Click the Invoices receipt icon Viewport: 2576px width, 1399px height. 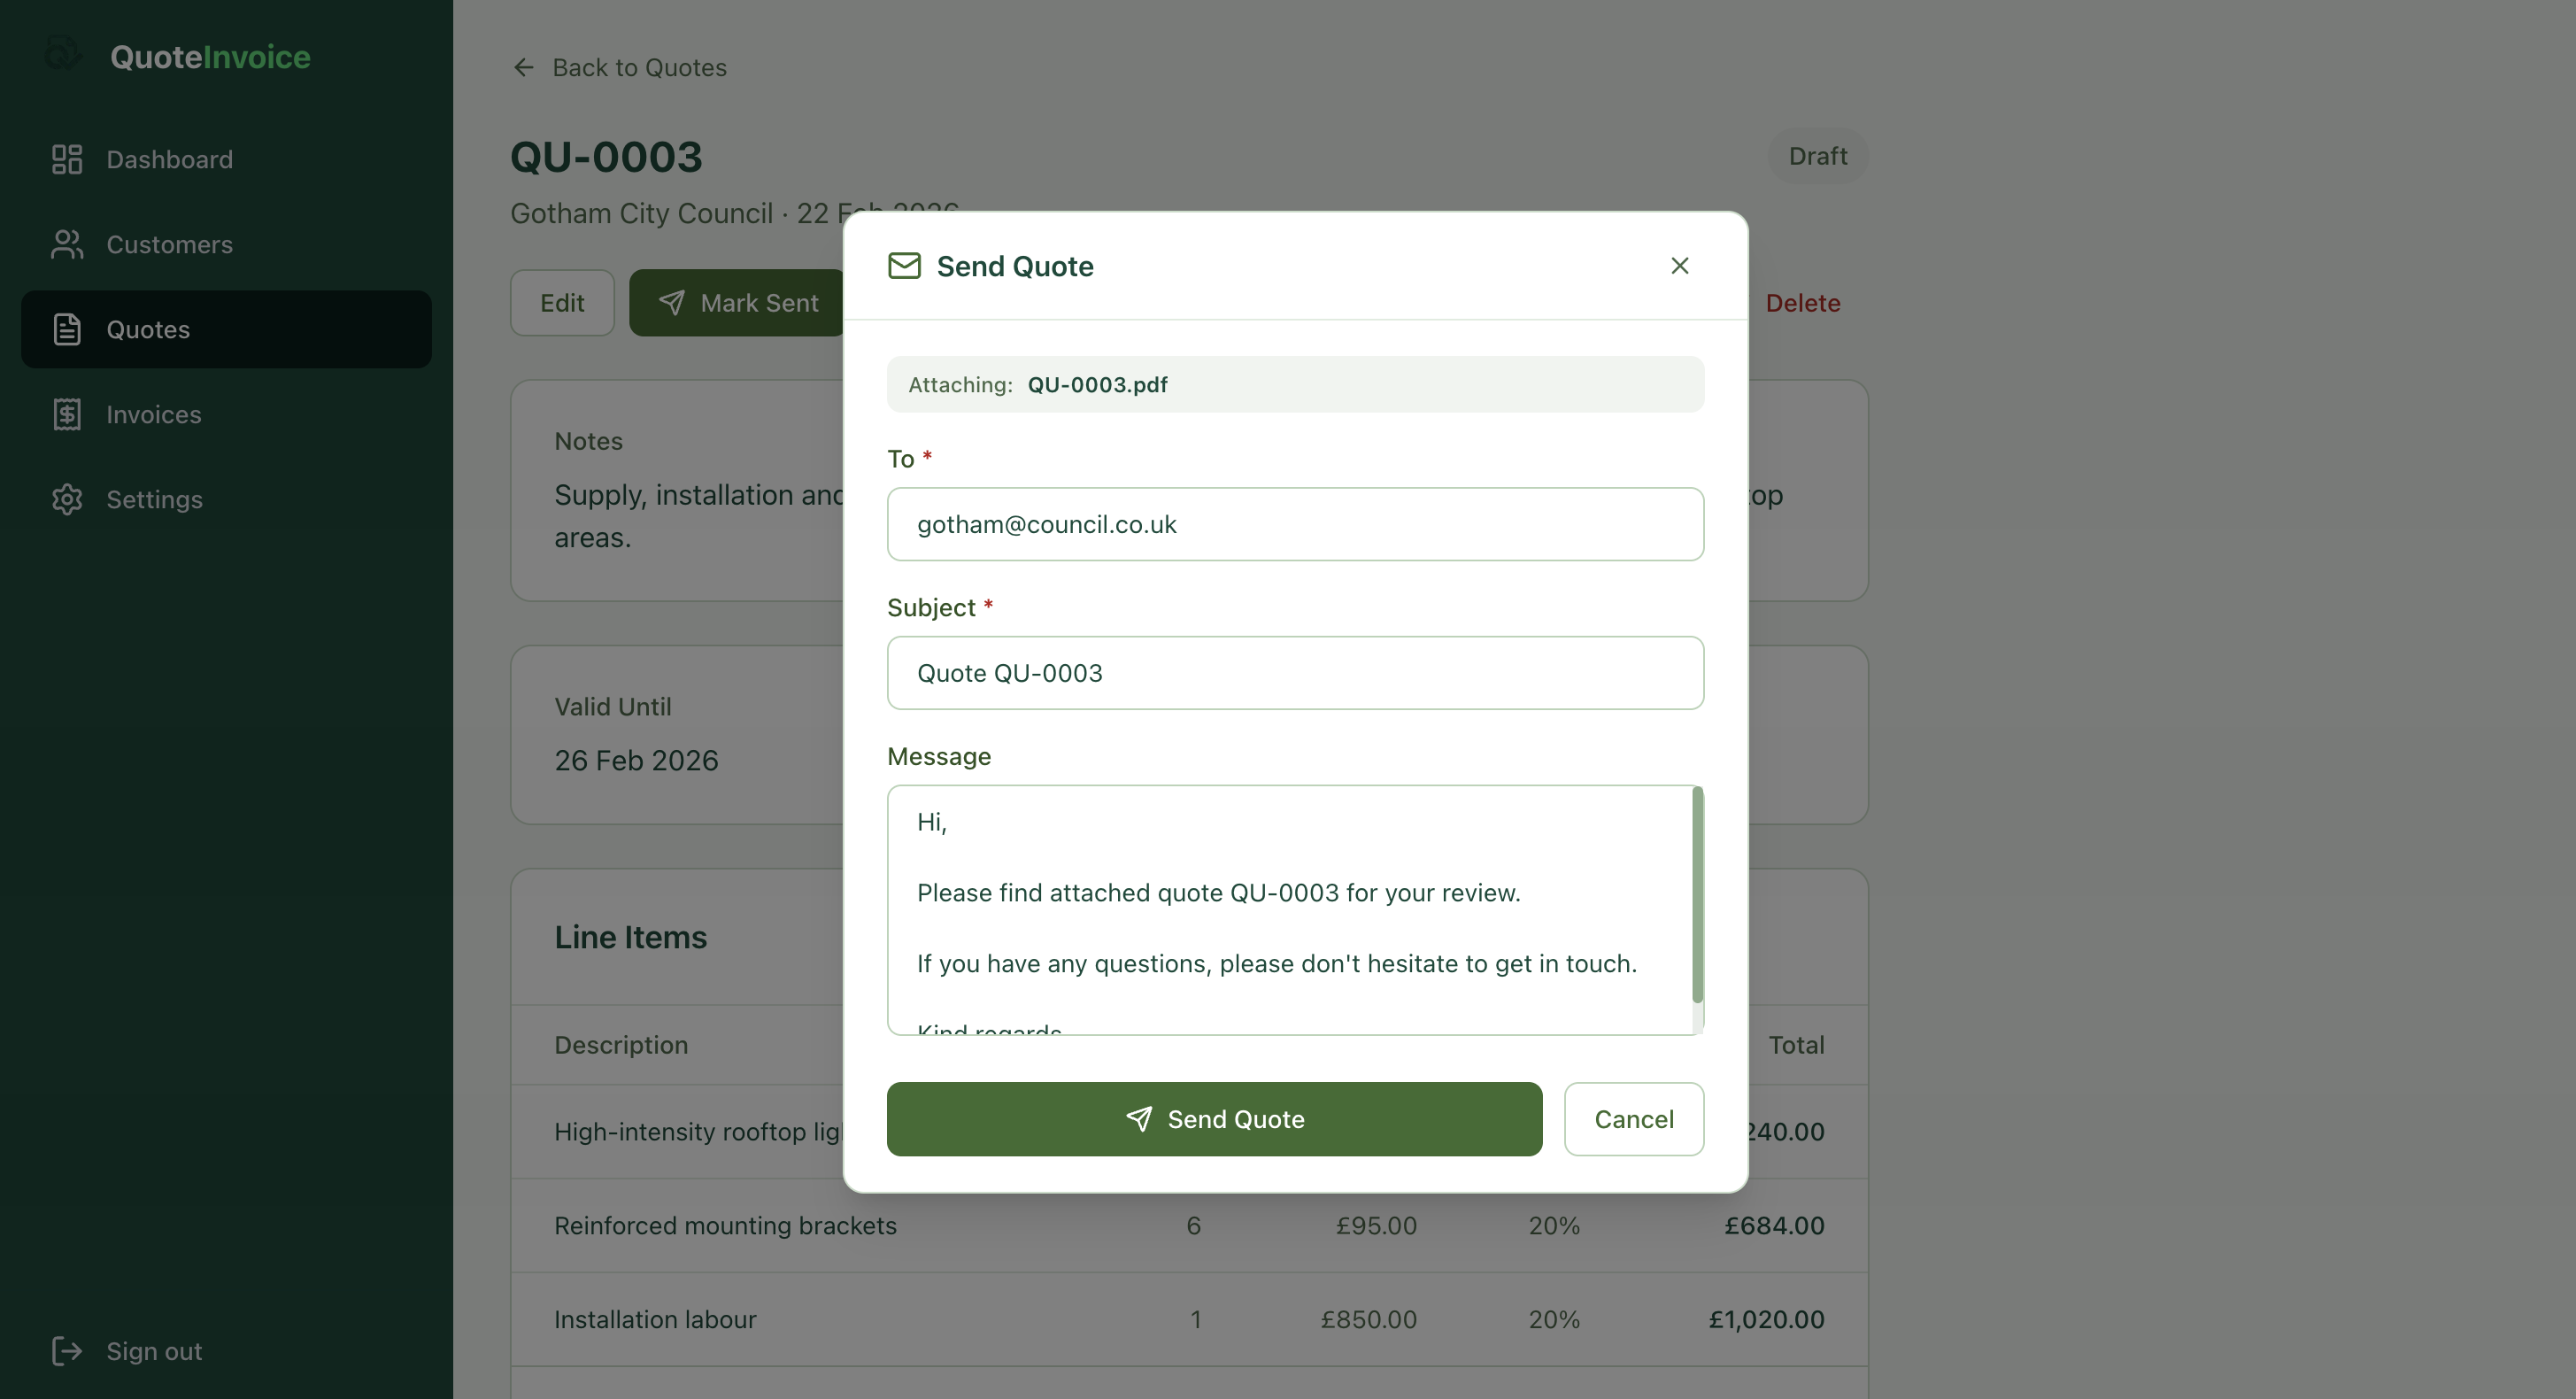[x=67, y=414]
